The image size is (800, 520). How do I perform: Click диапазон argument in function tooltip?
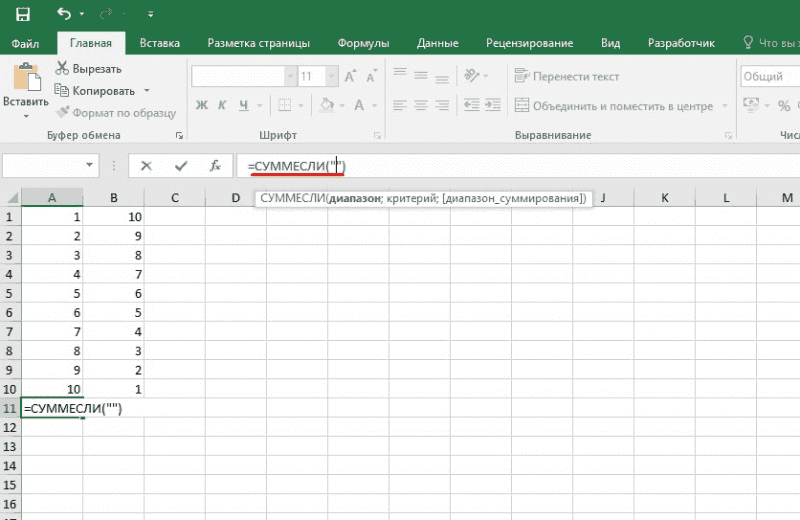click(x=356, y=199)
